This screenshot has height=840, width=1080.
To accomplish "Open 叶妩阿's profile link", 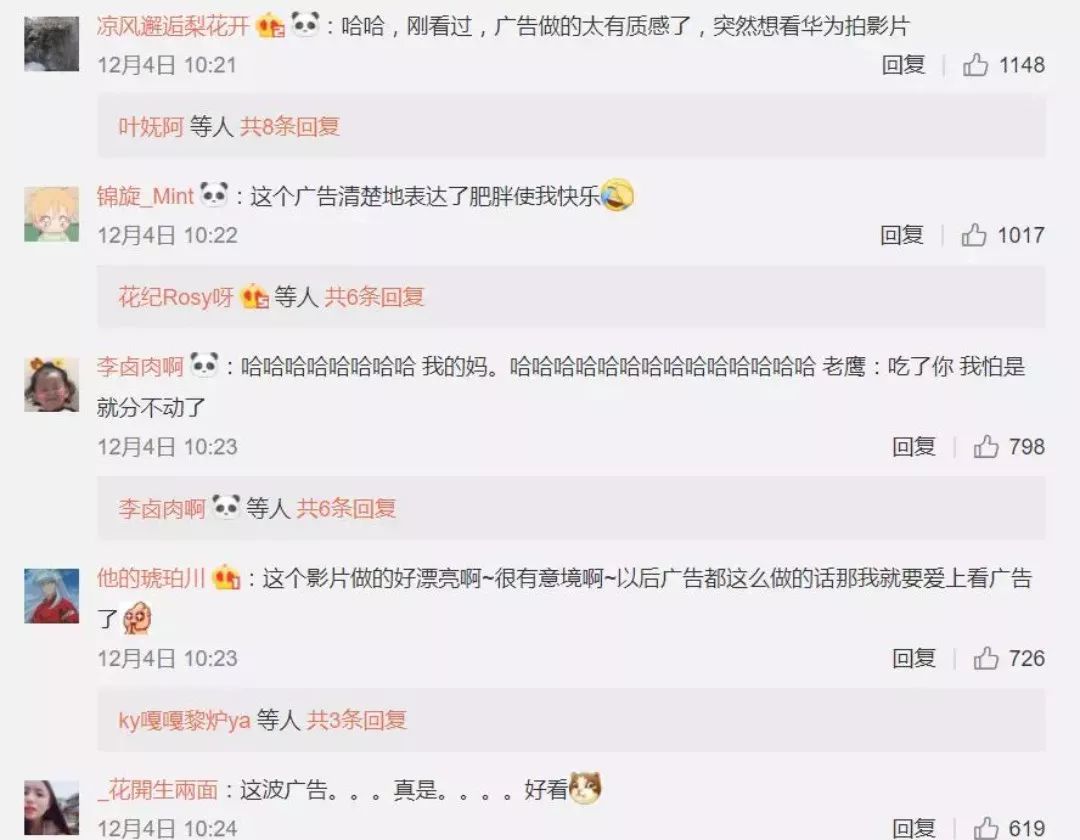I will coord(151,127).
